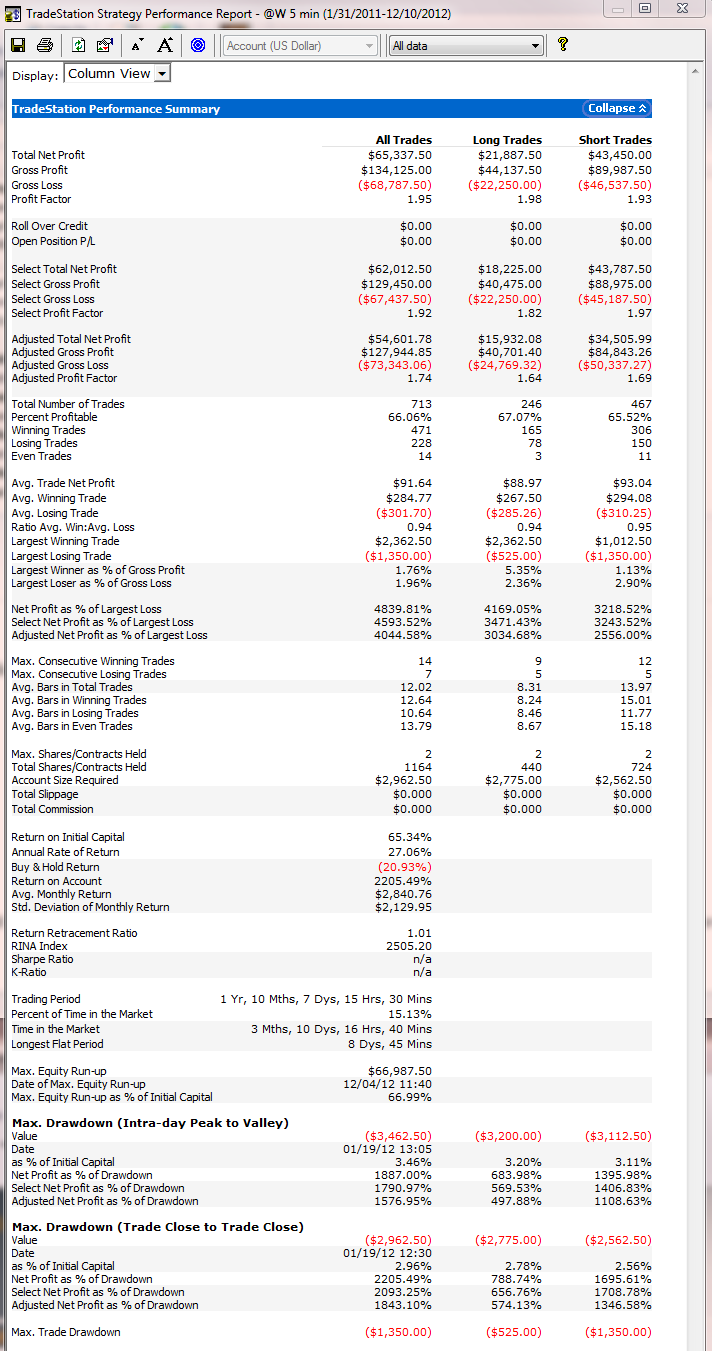The image size is (712, 1351).
Task: Click the vertical scrollbar up arrow
Action: pos(696,69)
